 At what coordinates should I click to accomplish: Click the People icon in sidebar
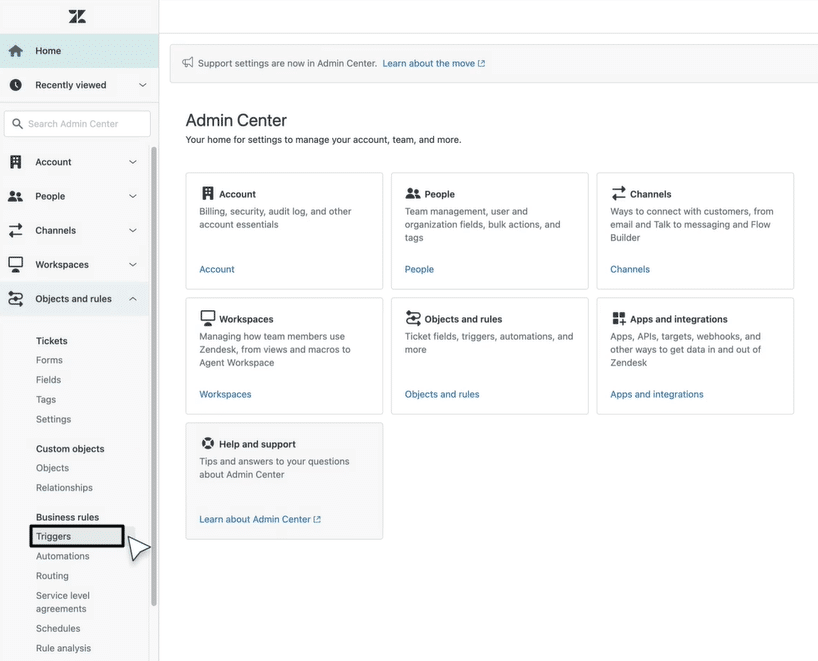click(16, 196)
